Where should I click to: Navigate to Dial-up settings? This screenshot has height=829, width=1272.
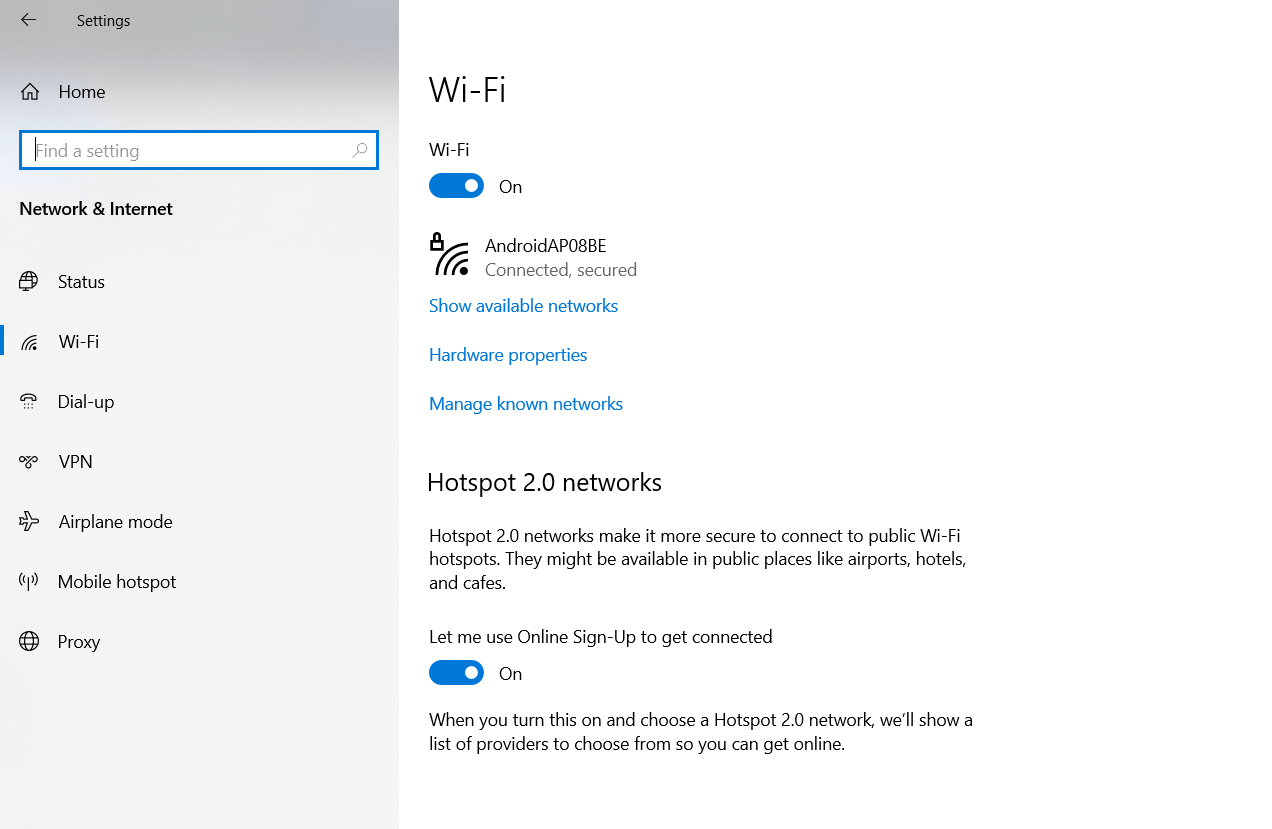tap(85, 401)
